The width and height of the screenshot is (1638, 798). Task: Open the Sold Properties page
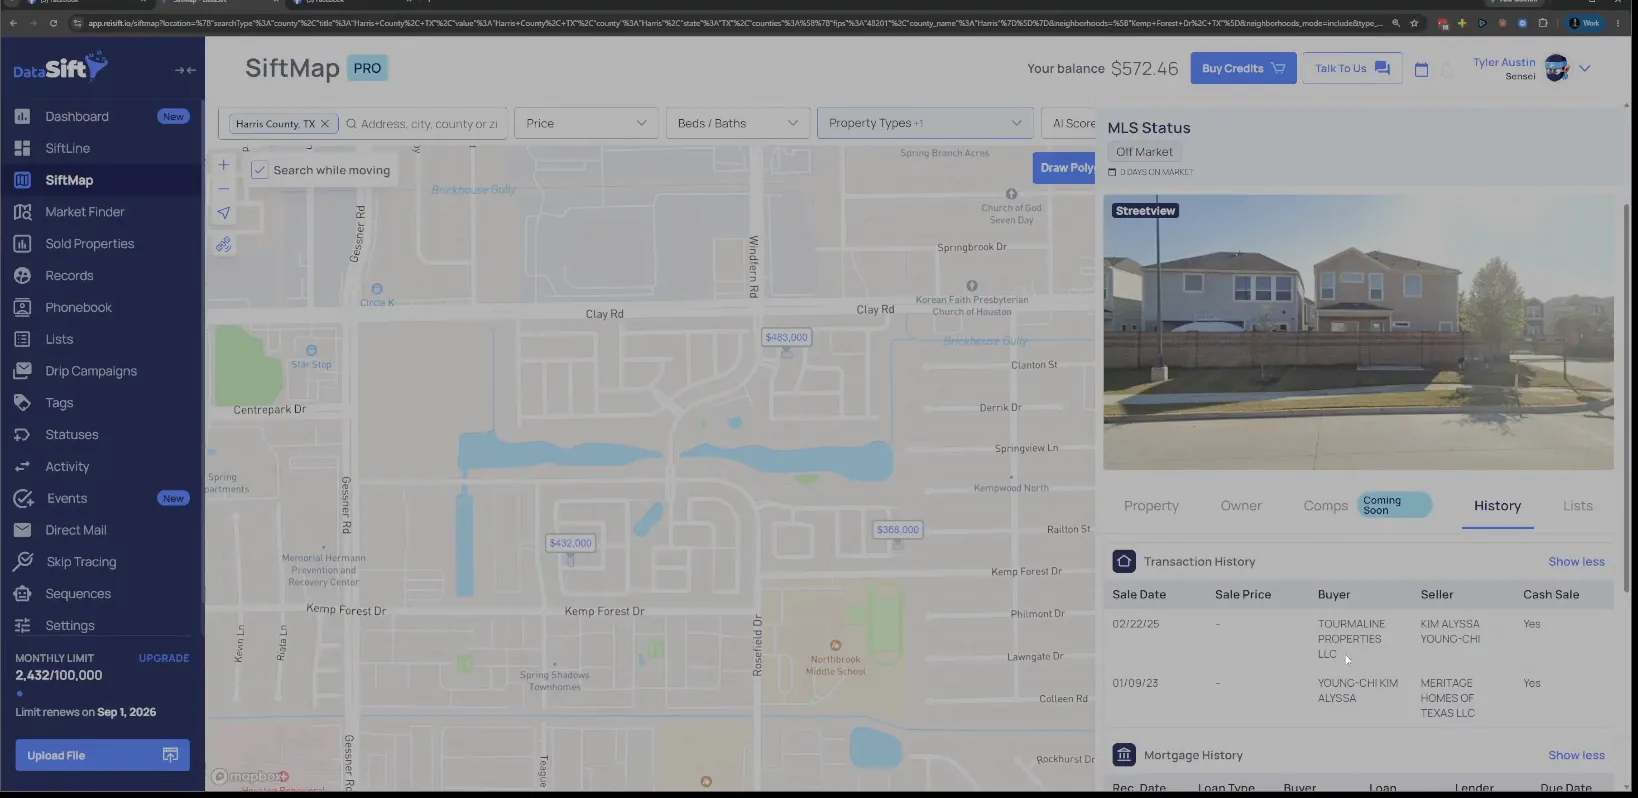click(89, 244)
